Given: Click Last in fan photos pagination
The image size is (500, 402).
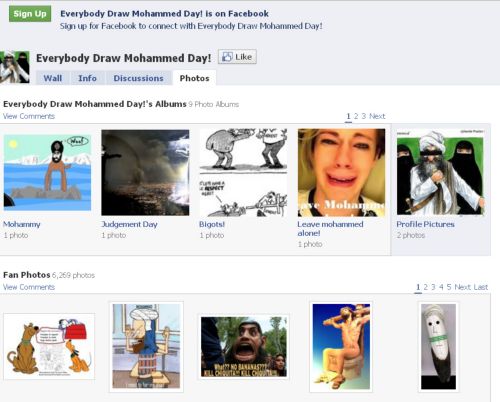Looking at the screenshot, I should 481,287.
